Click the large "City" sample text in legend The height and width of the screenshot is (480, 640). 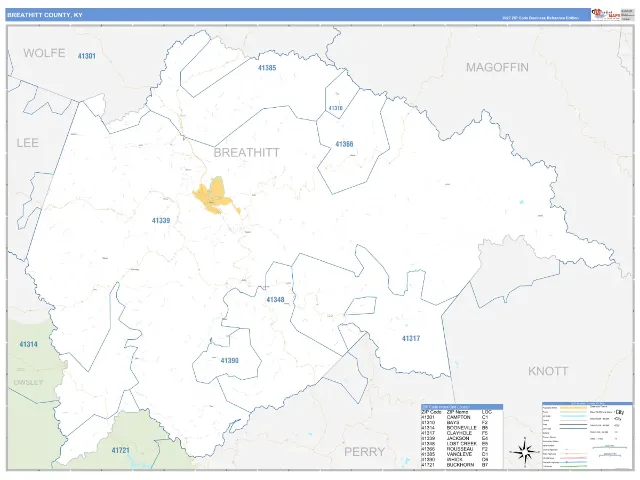[620, 412]
